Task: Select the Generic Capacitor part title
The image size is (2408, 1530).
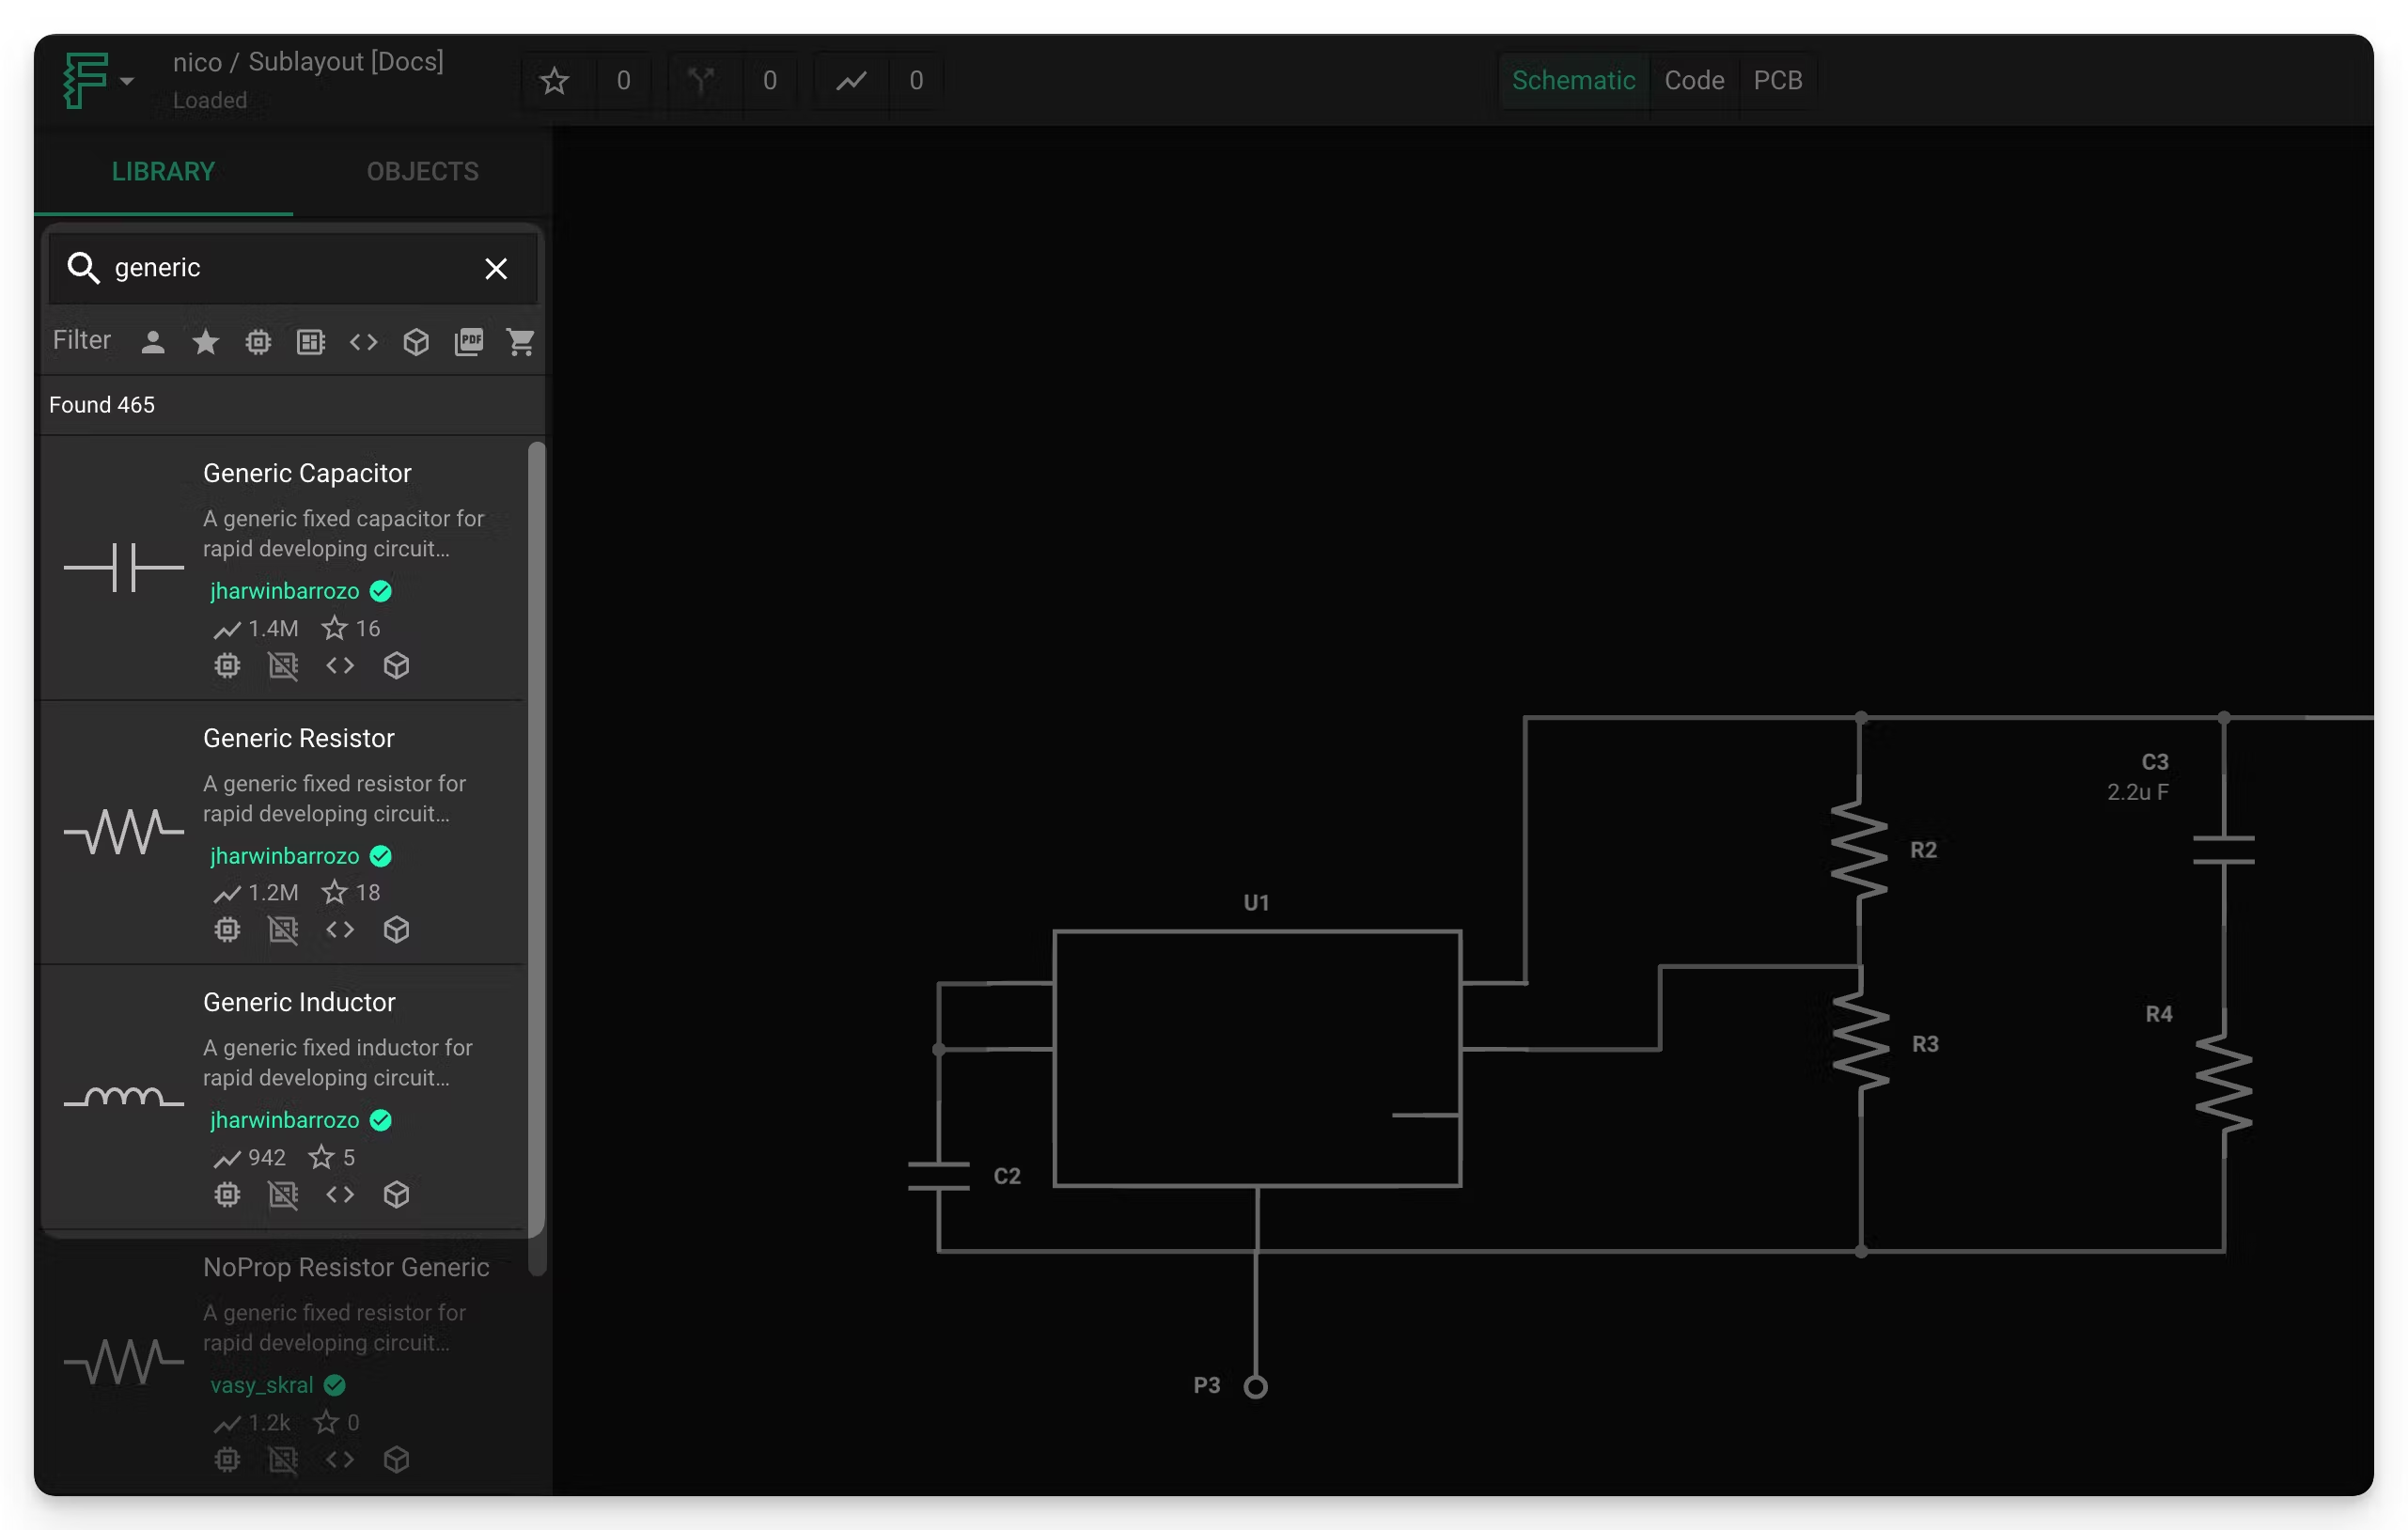Action: (307, 473)
